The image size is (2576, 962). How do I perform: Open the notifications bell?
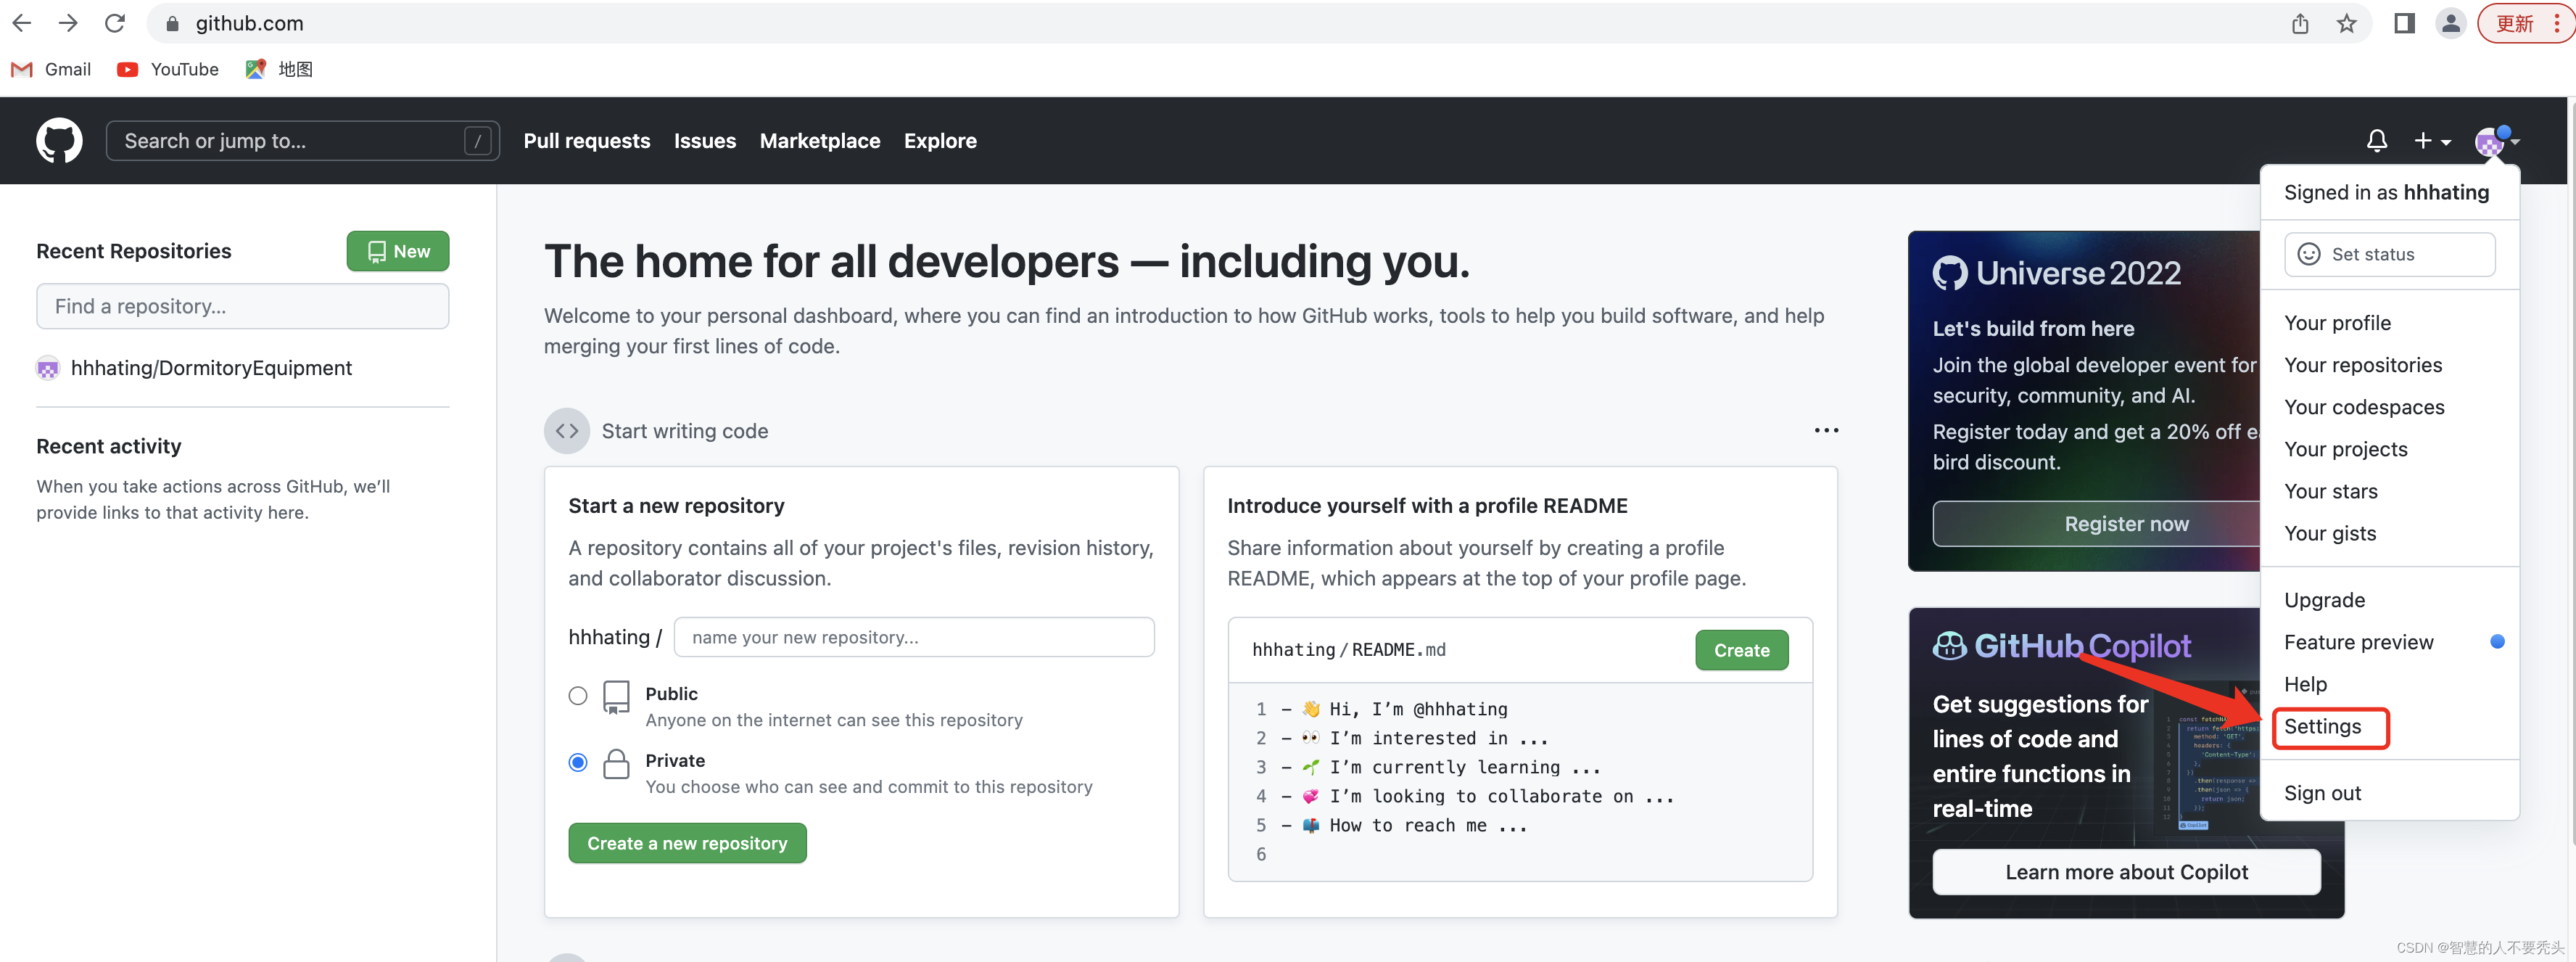2376,141
